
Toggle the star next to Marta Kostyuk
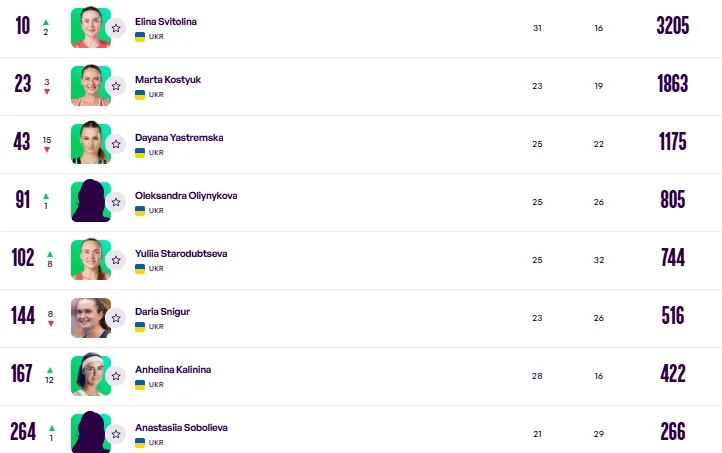(x=116, y=87)
